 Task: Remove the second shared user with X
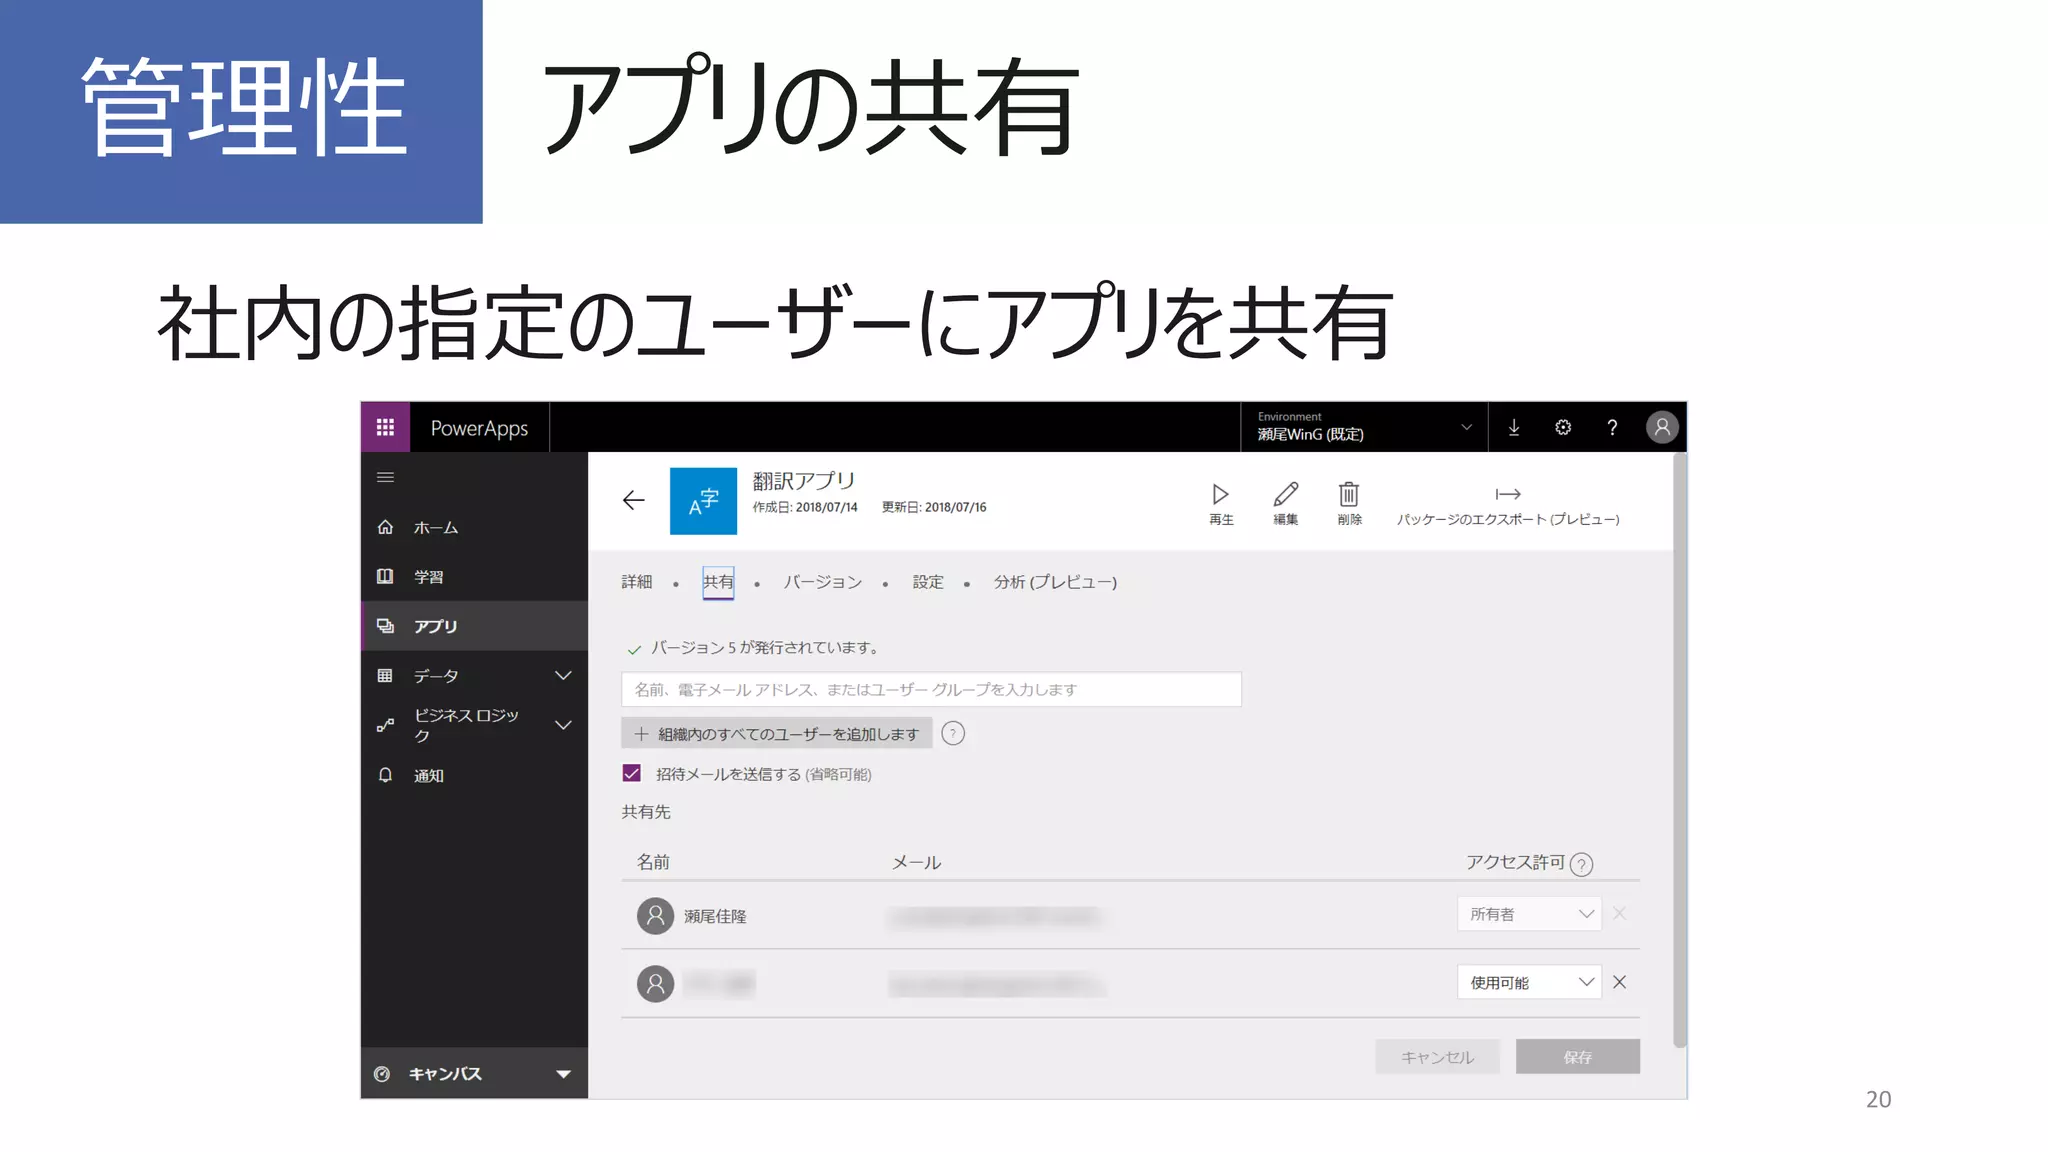(x=1620, y=982)
